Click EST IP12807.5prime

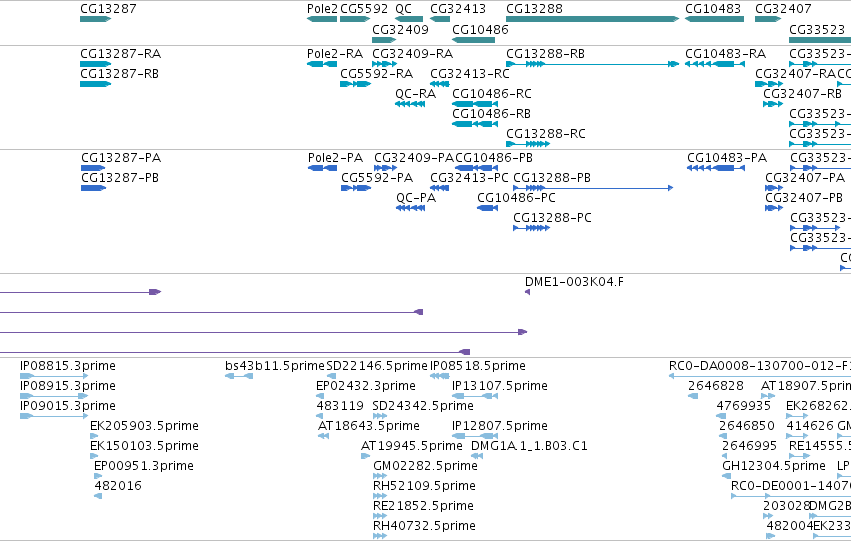coord(475,436)
